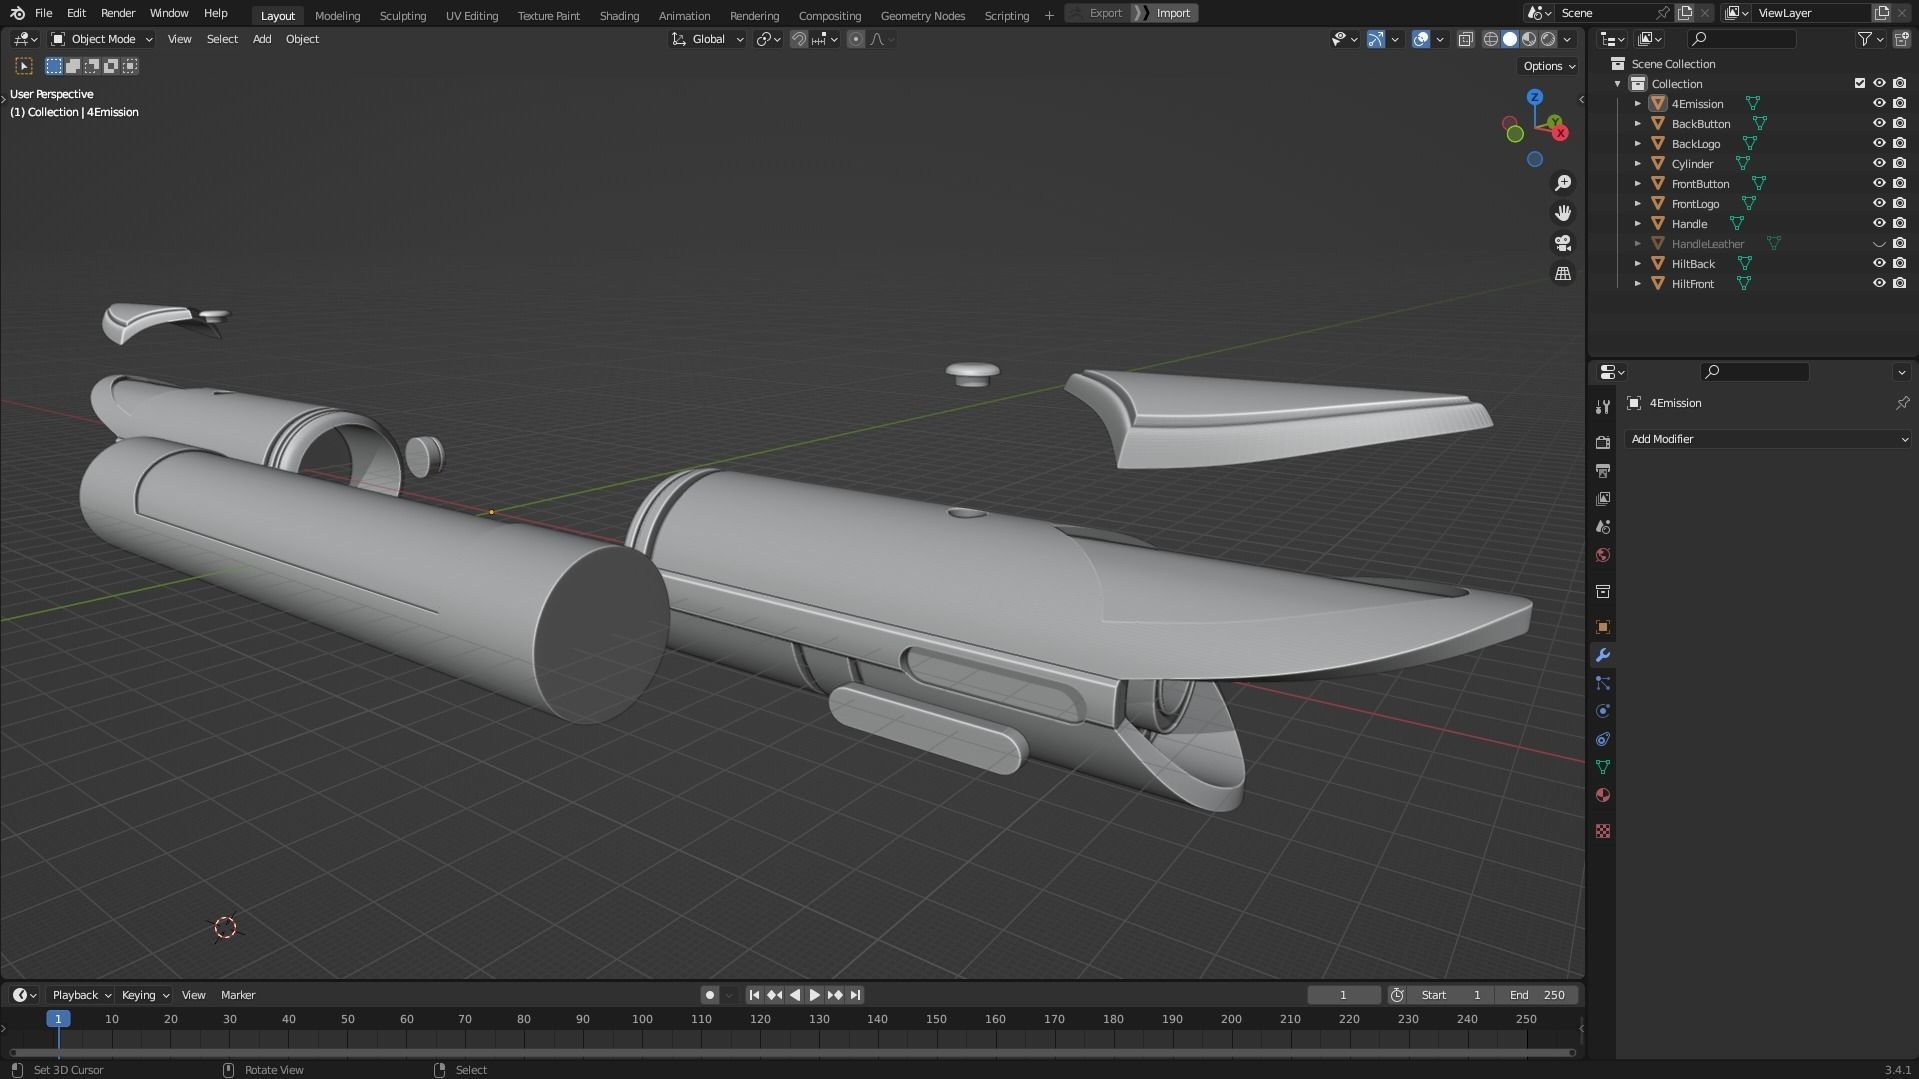
Task: Add new scene using Scene copy icon
Action: click(x=1685, y=13)
